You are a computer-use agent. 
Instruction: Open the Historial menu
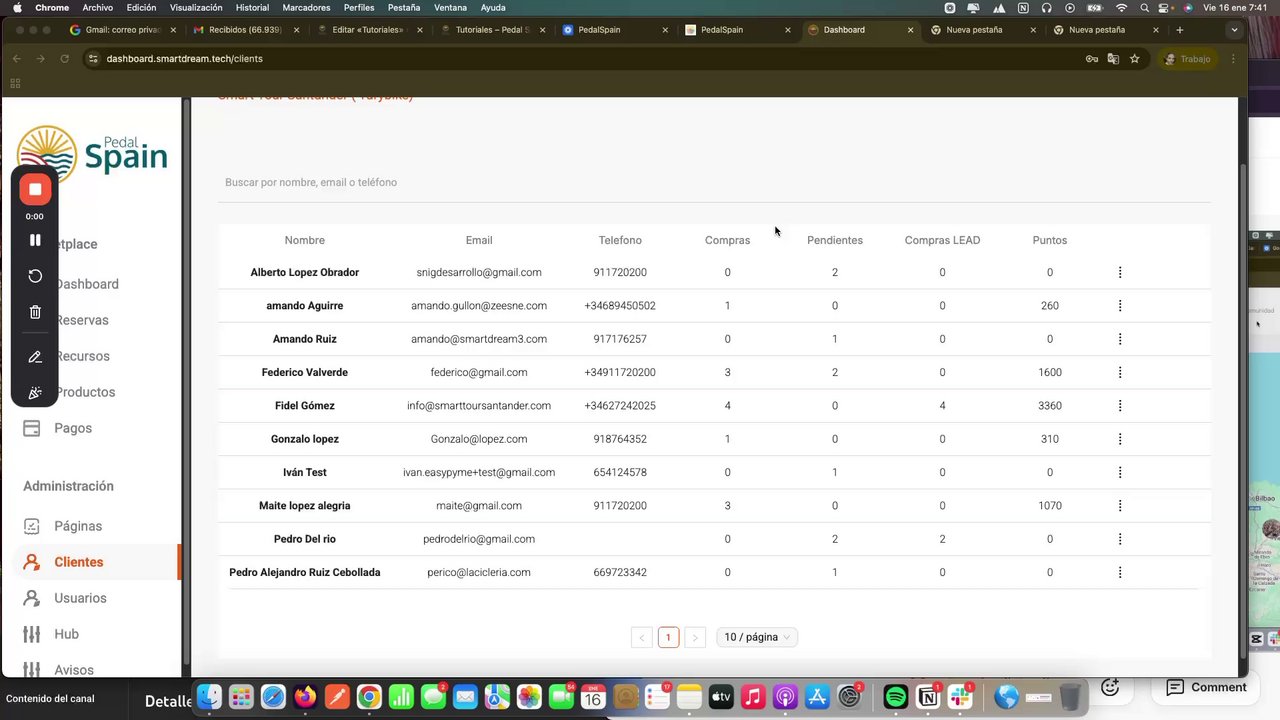(252, 7)
